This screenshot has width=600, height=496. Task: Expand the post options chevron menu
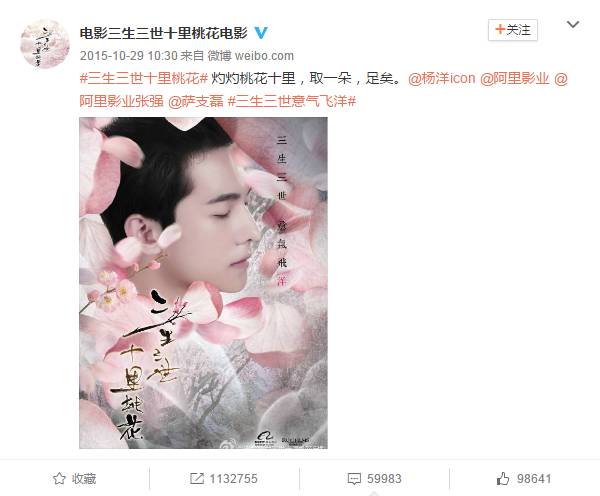tap(572, 24)
